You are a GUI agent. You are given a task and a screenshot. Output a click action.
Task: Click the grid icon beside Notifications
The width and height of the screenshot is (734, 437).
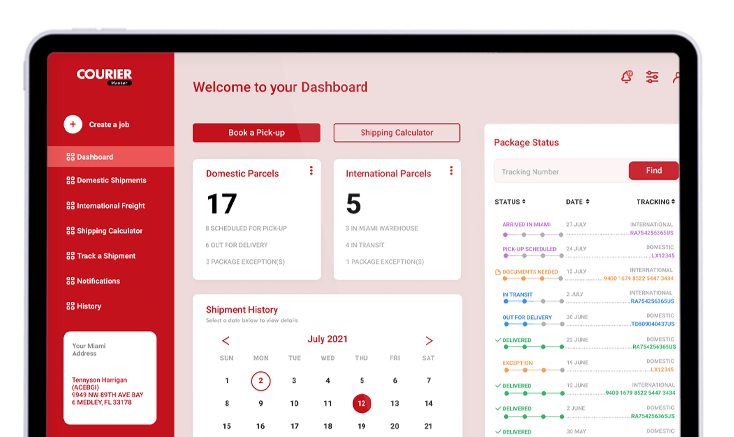[x=70, y=281]
